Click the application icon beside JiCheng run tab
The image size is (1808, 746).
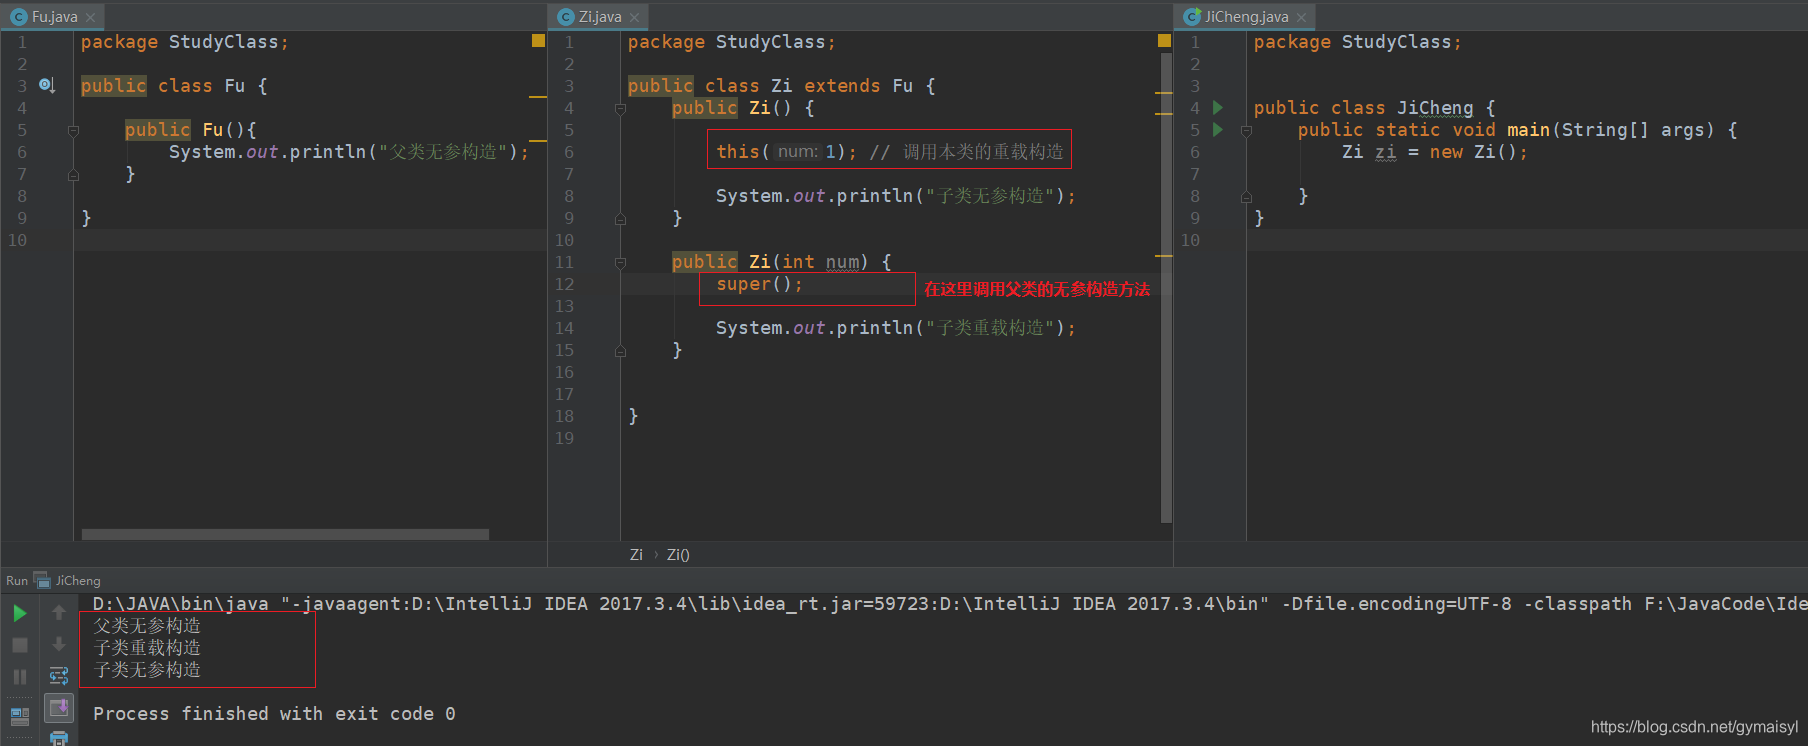pos(42,580)
